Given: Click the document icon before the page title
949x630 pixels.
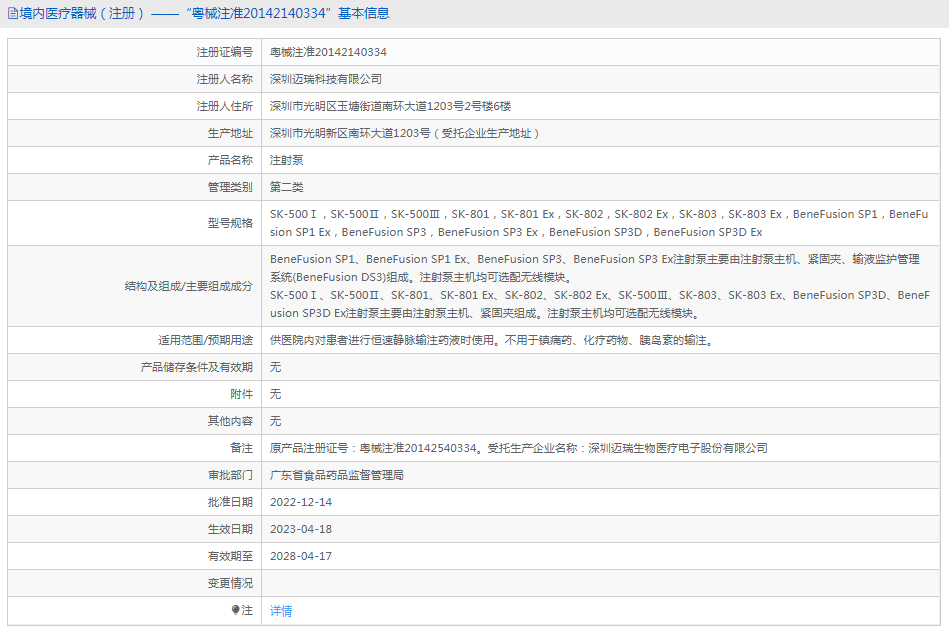Looking at the screenshot, I should 12,14.
